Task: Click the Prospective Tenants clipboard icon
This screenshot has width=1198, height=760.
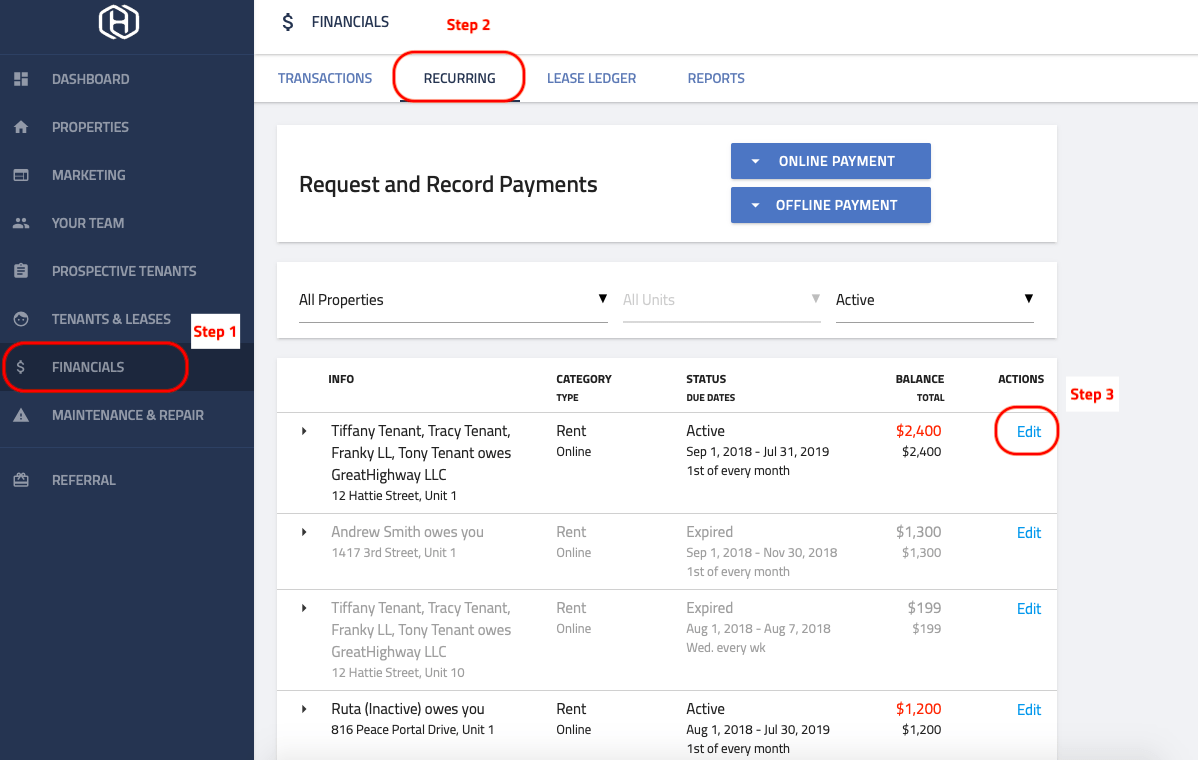Action: tap(20, 270)
